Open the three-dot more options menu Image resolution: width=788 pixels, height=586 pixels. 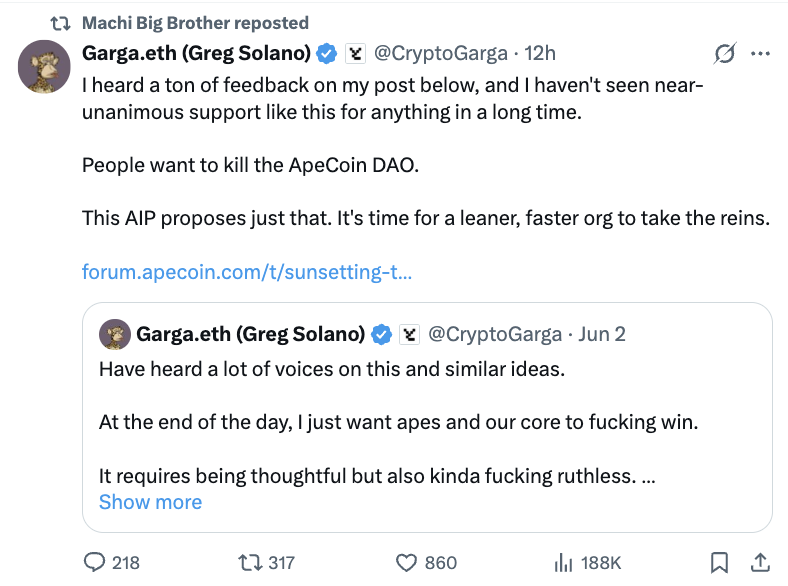[760, 53]
